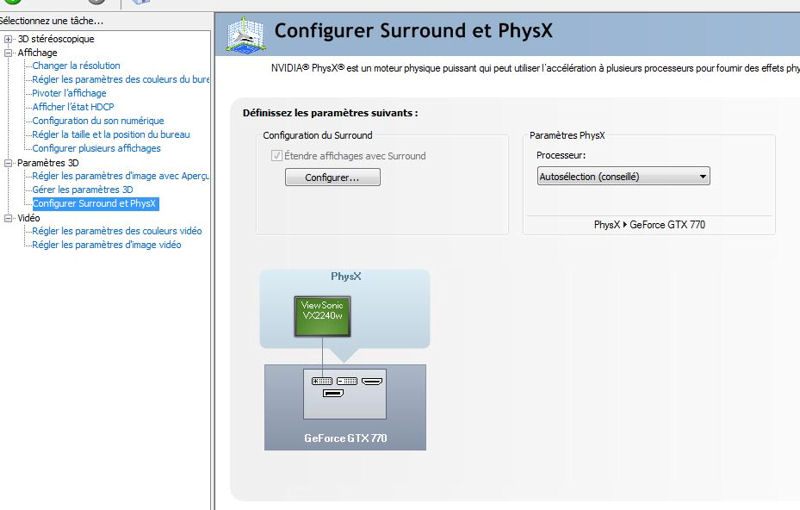800x510 pixels.
Task: Select the 3D stéréoscopique category
Action: point(56,39)
